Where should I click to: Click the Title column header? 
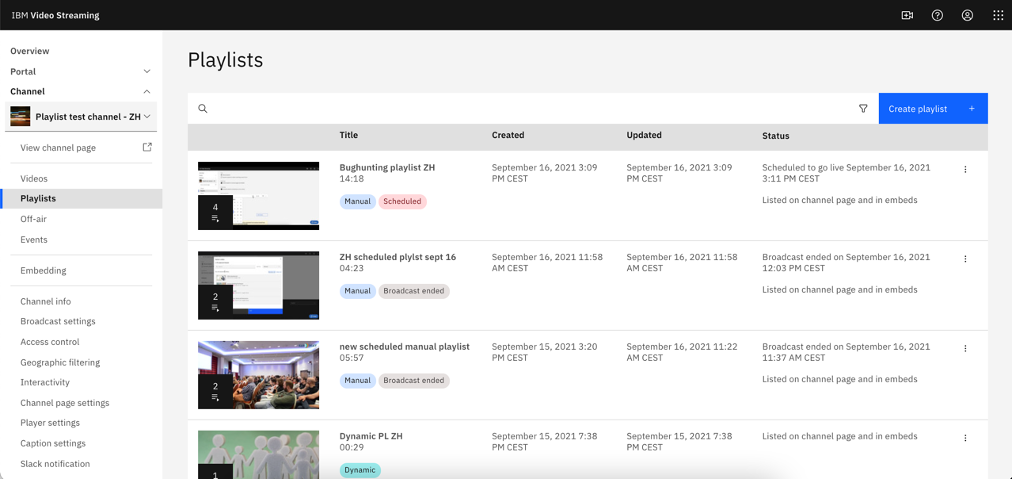(x=349, y=135)
